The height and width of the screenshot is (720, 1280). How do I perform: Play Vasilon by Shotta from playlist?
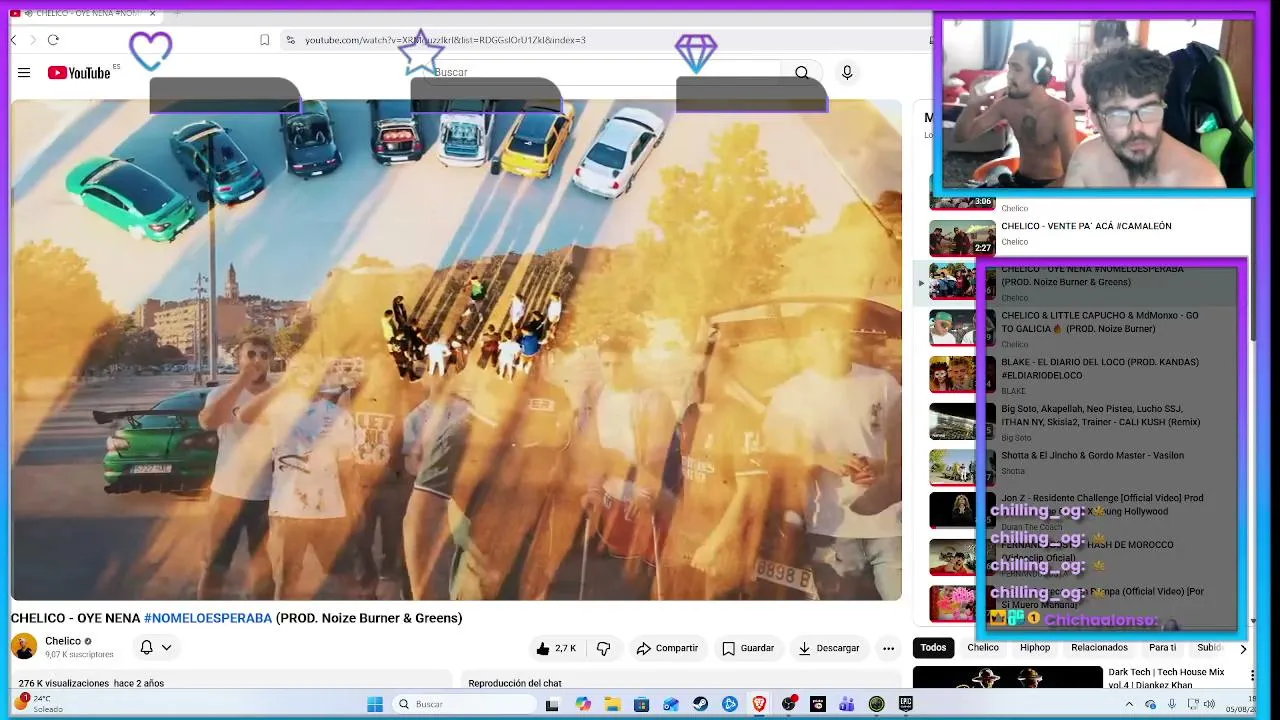(1092, 455)
